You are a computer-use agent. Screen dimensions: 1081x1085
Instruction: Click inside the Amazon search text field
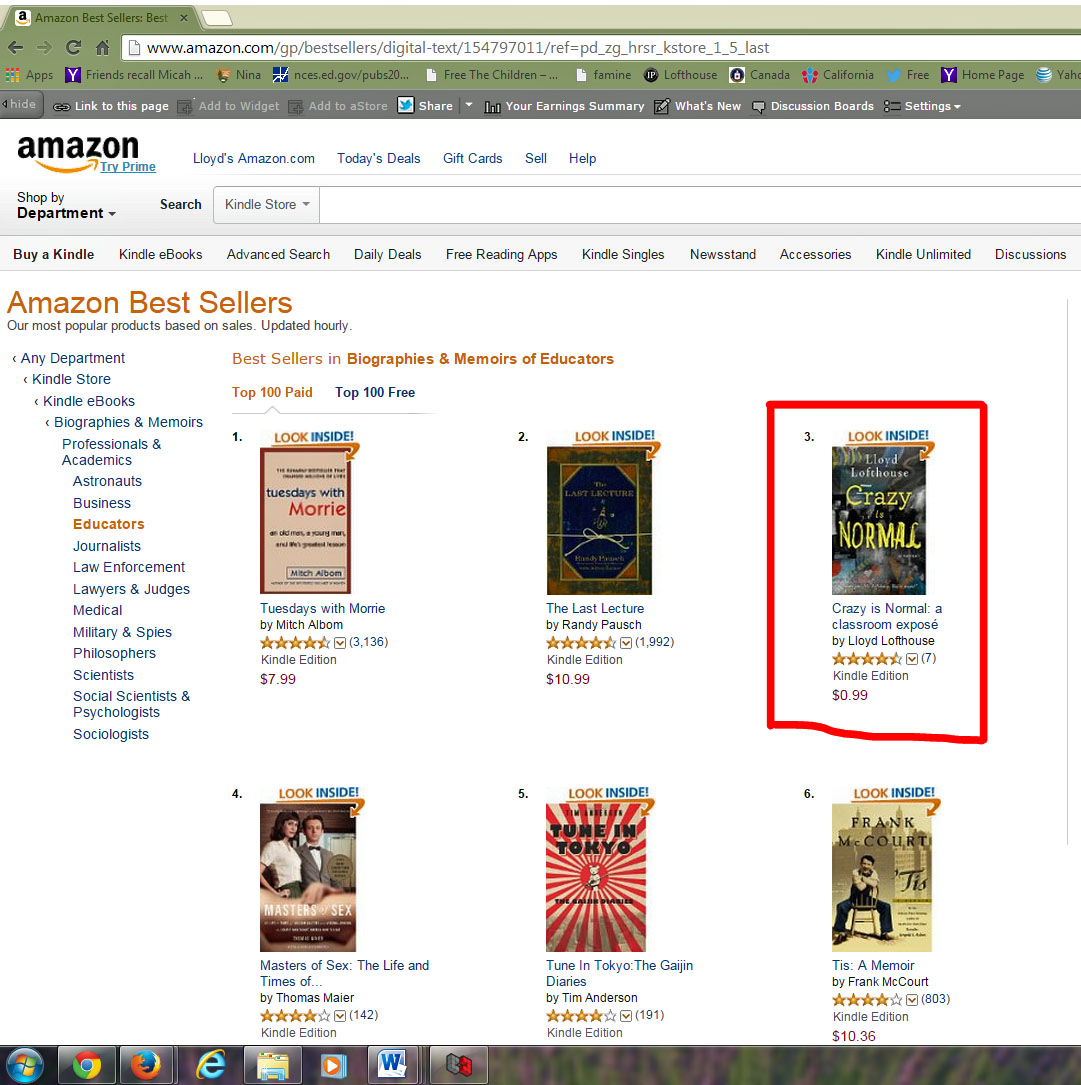(x=700, y=205)
